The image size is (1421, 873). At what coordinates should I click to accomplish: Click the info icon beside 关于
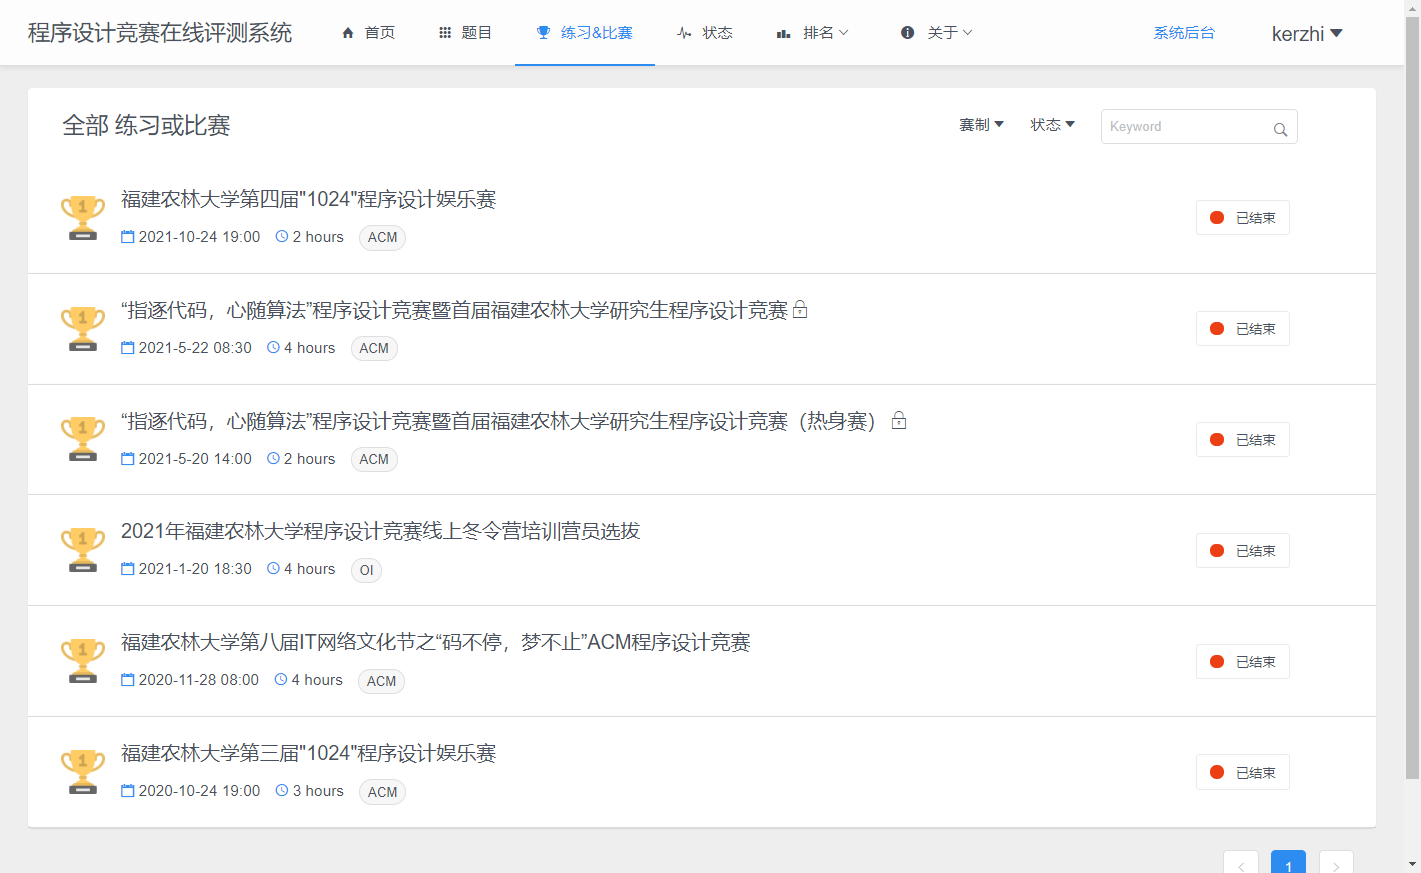coord(907,33)
